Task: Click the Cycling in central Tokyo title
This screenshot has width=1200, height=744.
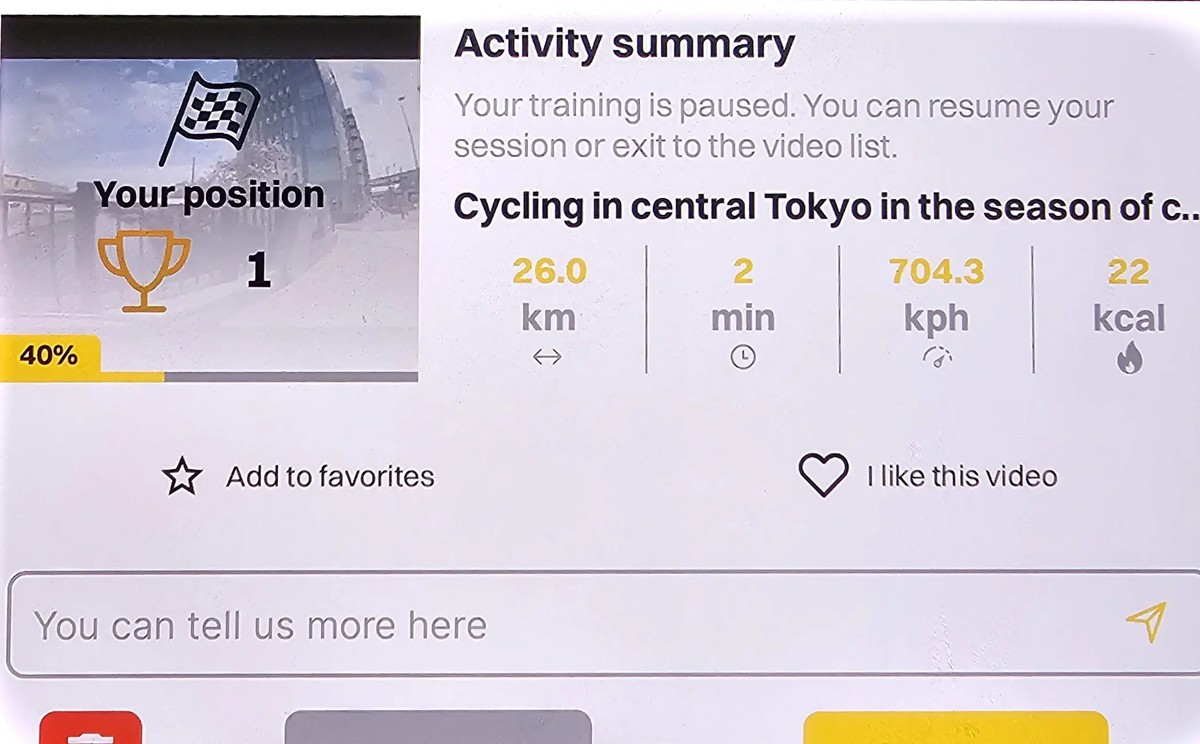Action: [x=825, y=208]
